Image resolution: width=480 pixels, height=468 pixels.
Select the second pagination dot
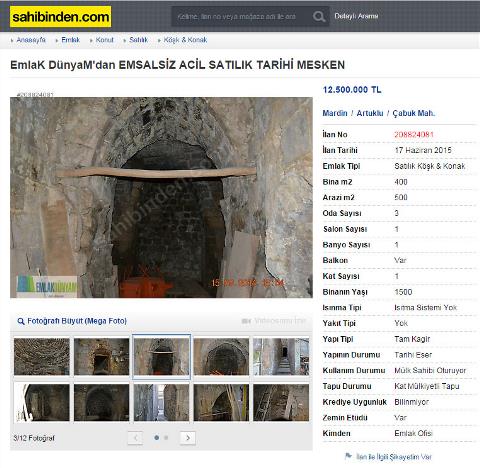point(166,437)
